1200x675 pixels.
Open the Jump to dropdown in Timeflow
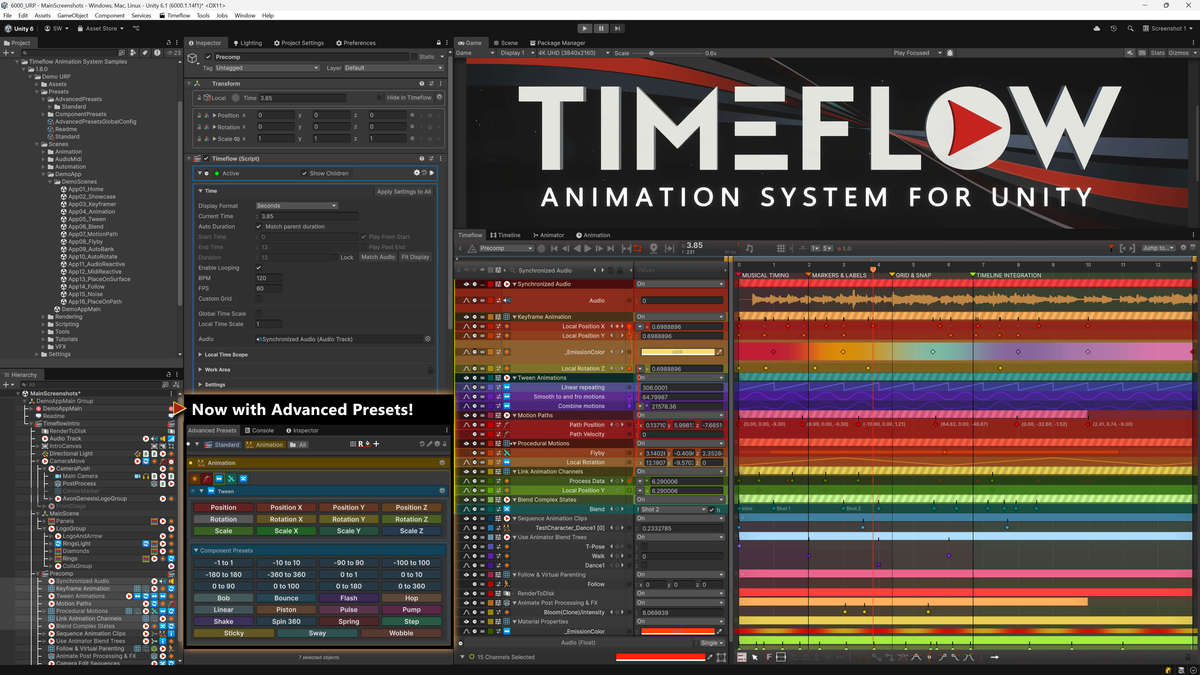pos(1160,248)
